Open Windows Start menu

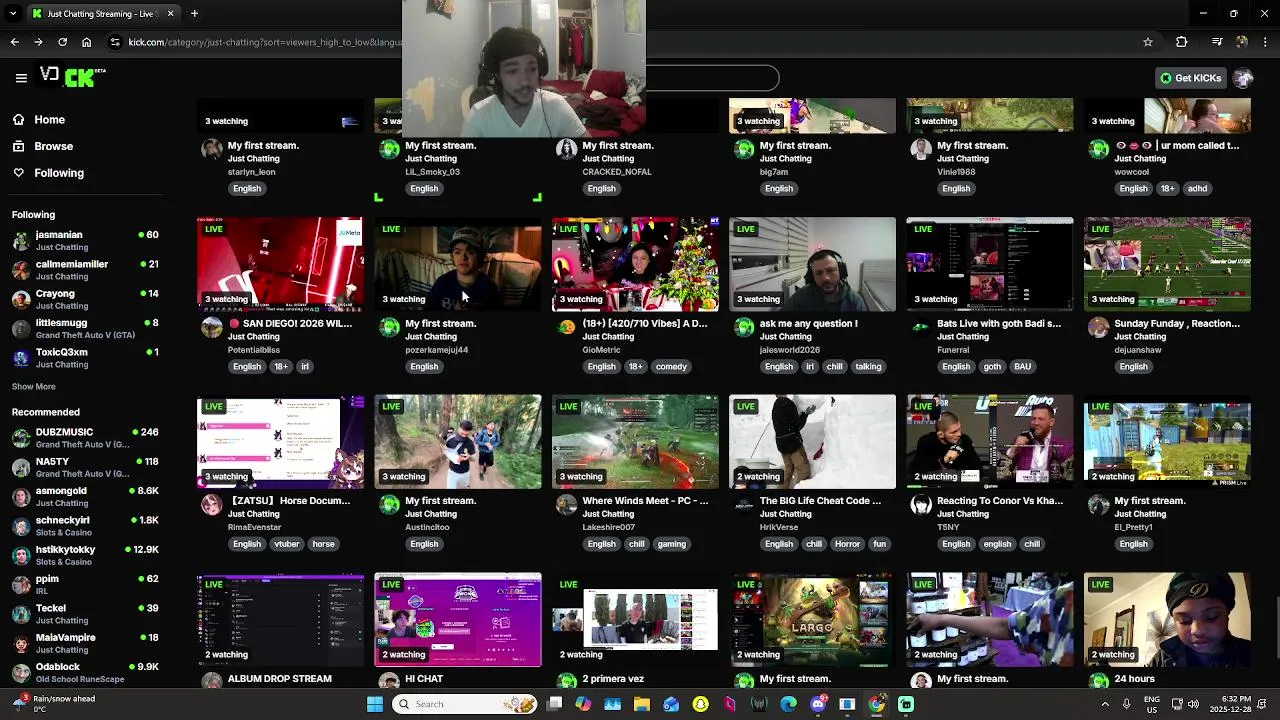(x=375, y=704)
